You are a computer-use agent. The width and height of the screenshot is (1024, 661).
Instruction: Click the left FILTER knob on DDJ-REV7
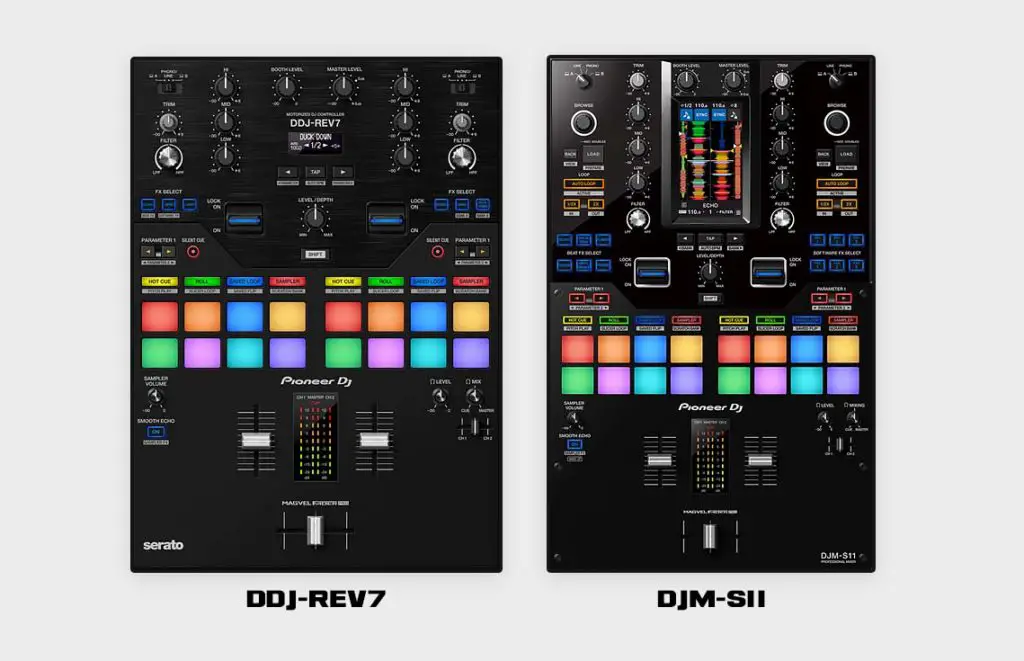coord(168,158)
